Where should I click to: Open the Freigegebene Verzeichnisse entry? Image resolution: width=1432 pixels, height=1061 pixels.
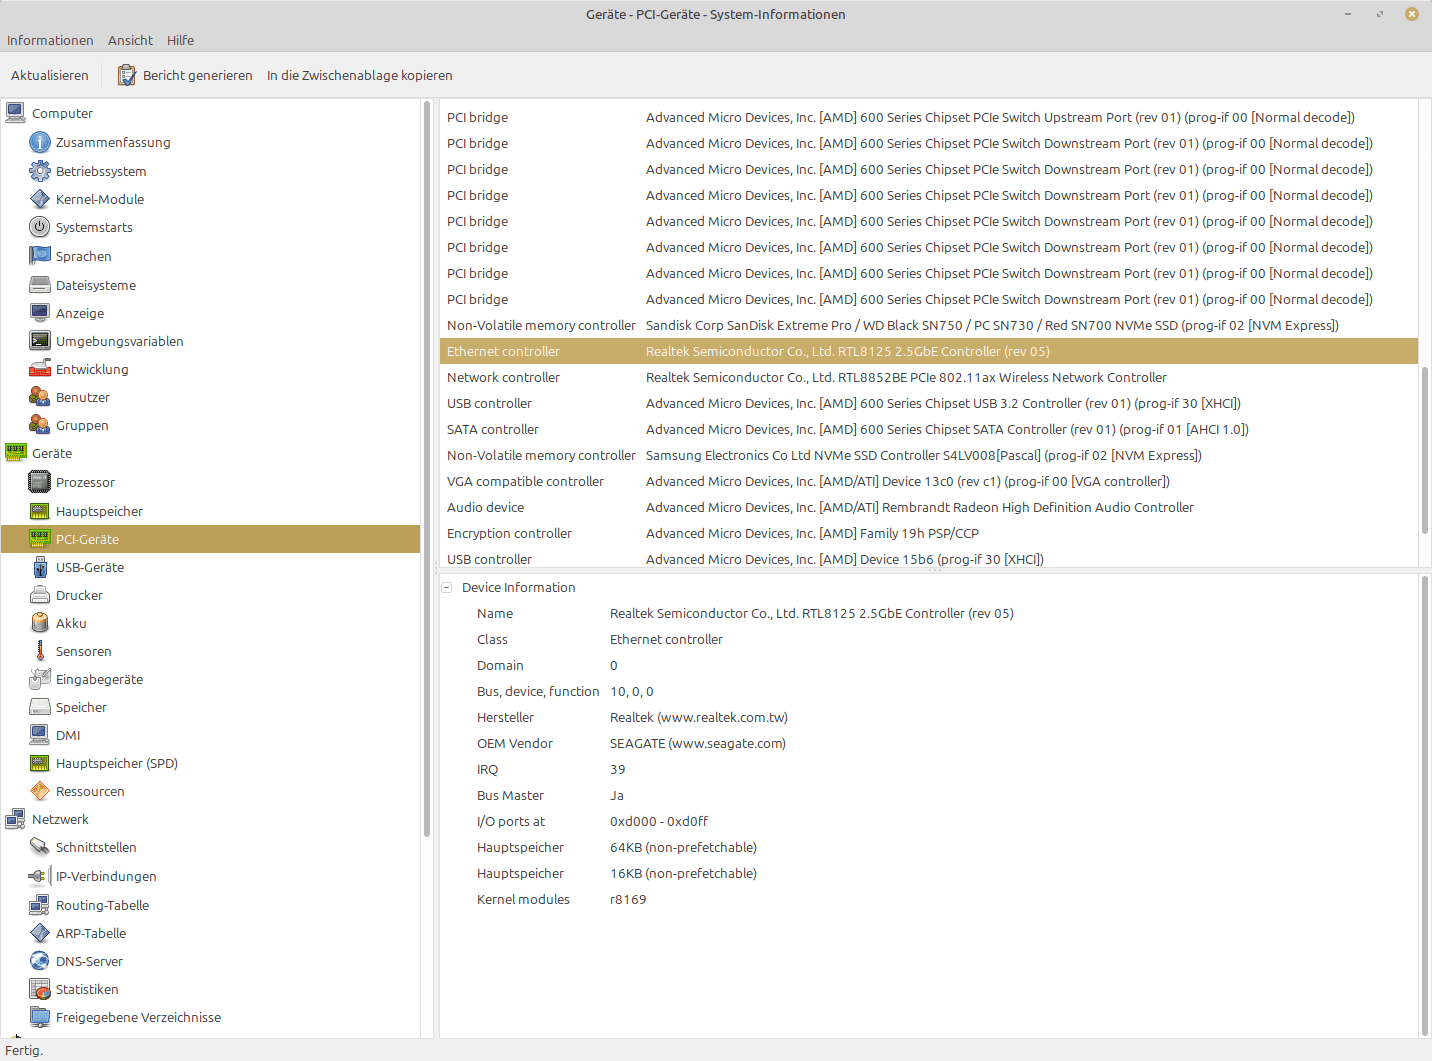point(138,1017)
